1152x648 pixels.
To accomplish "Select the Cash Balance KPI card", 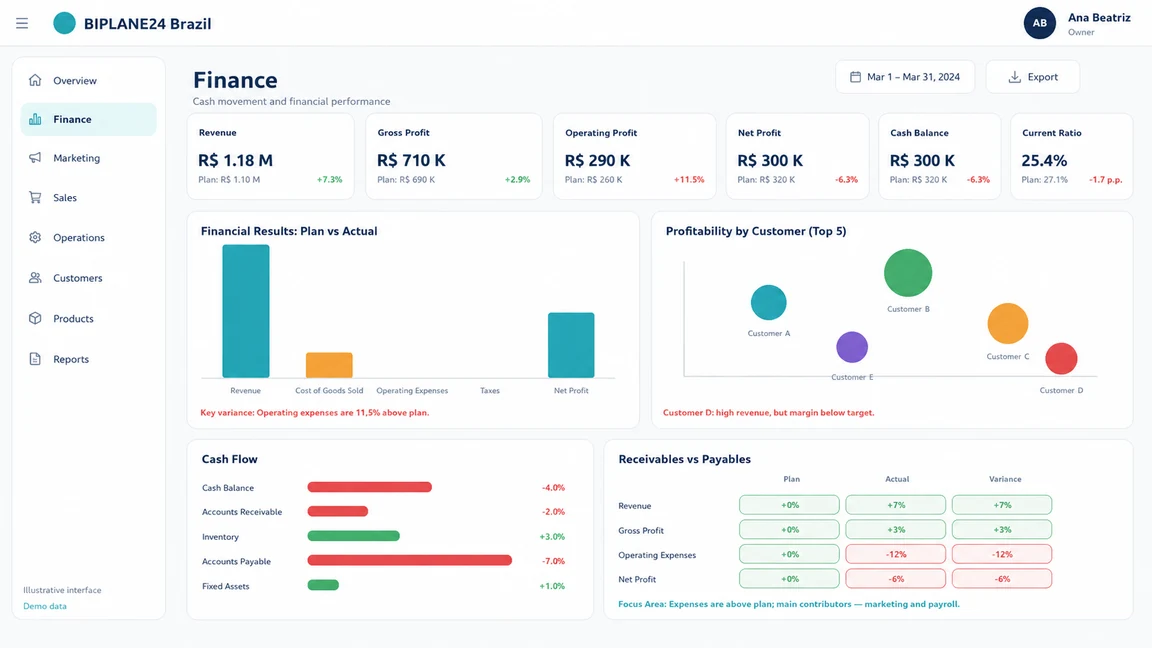I will click(940, 156).
